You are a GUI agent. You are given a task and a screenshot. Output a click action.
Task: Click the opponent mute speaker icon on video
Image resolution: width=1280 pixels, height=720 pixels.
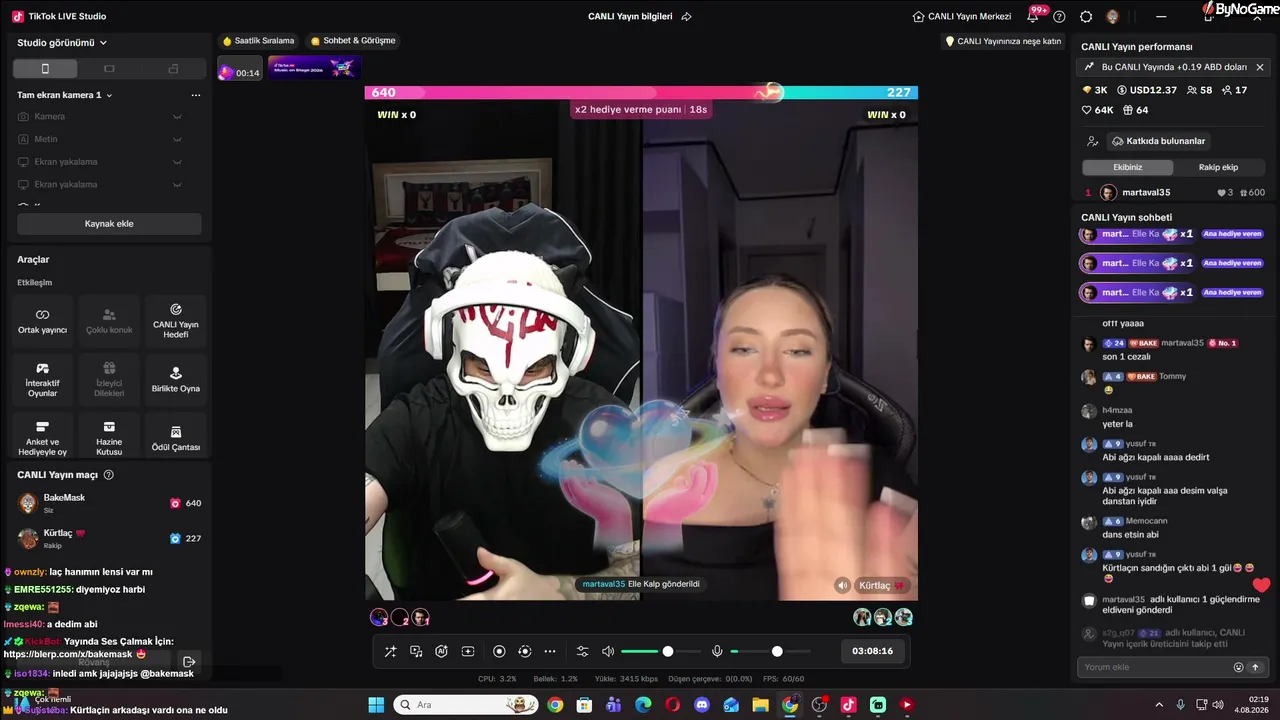coord(842,585)
